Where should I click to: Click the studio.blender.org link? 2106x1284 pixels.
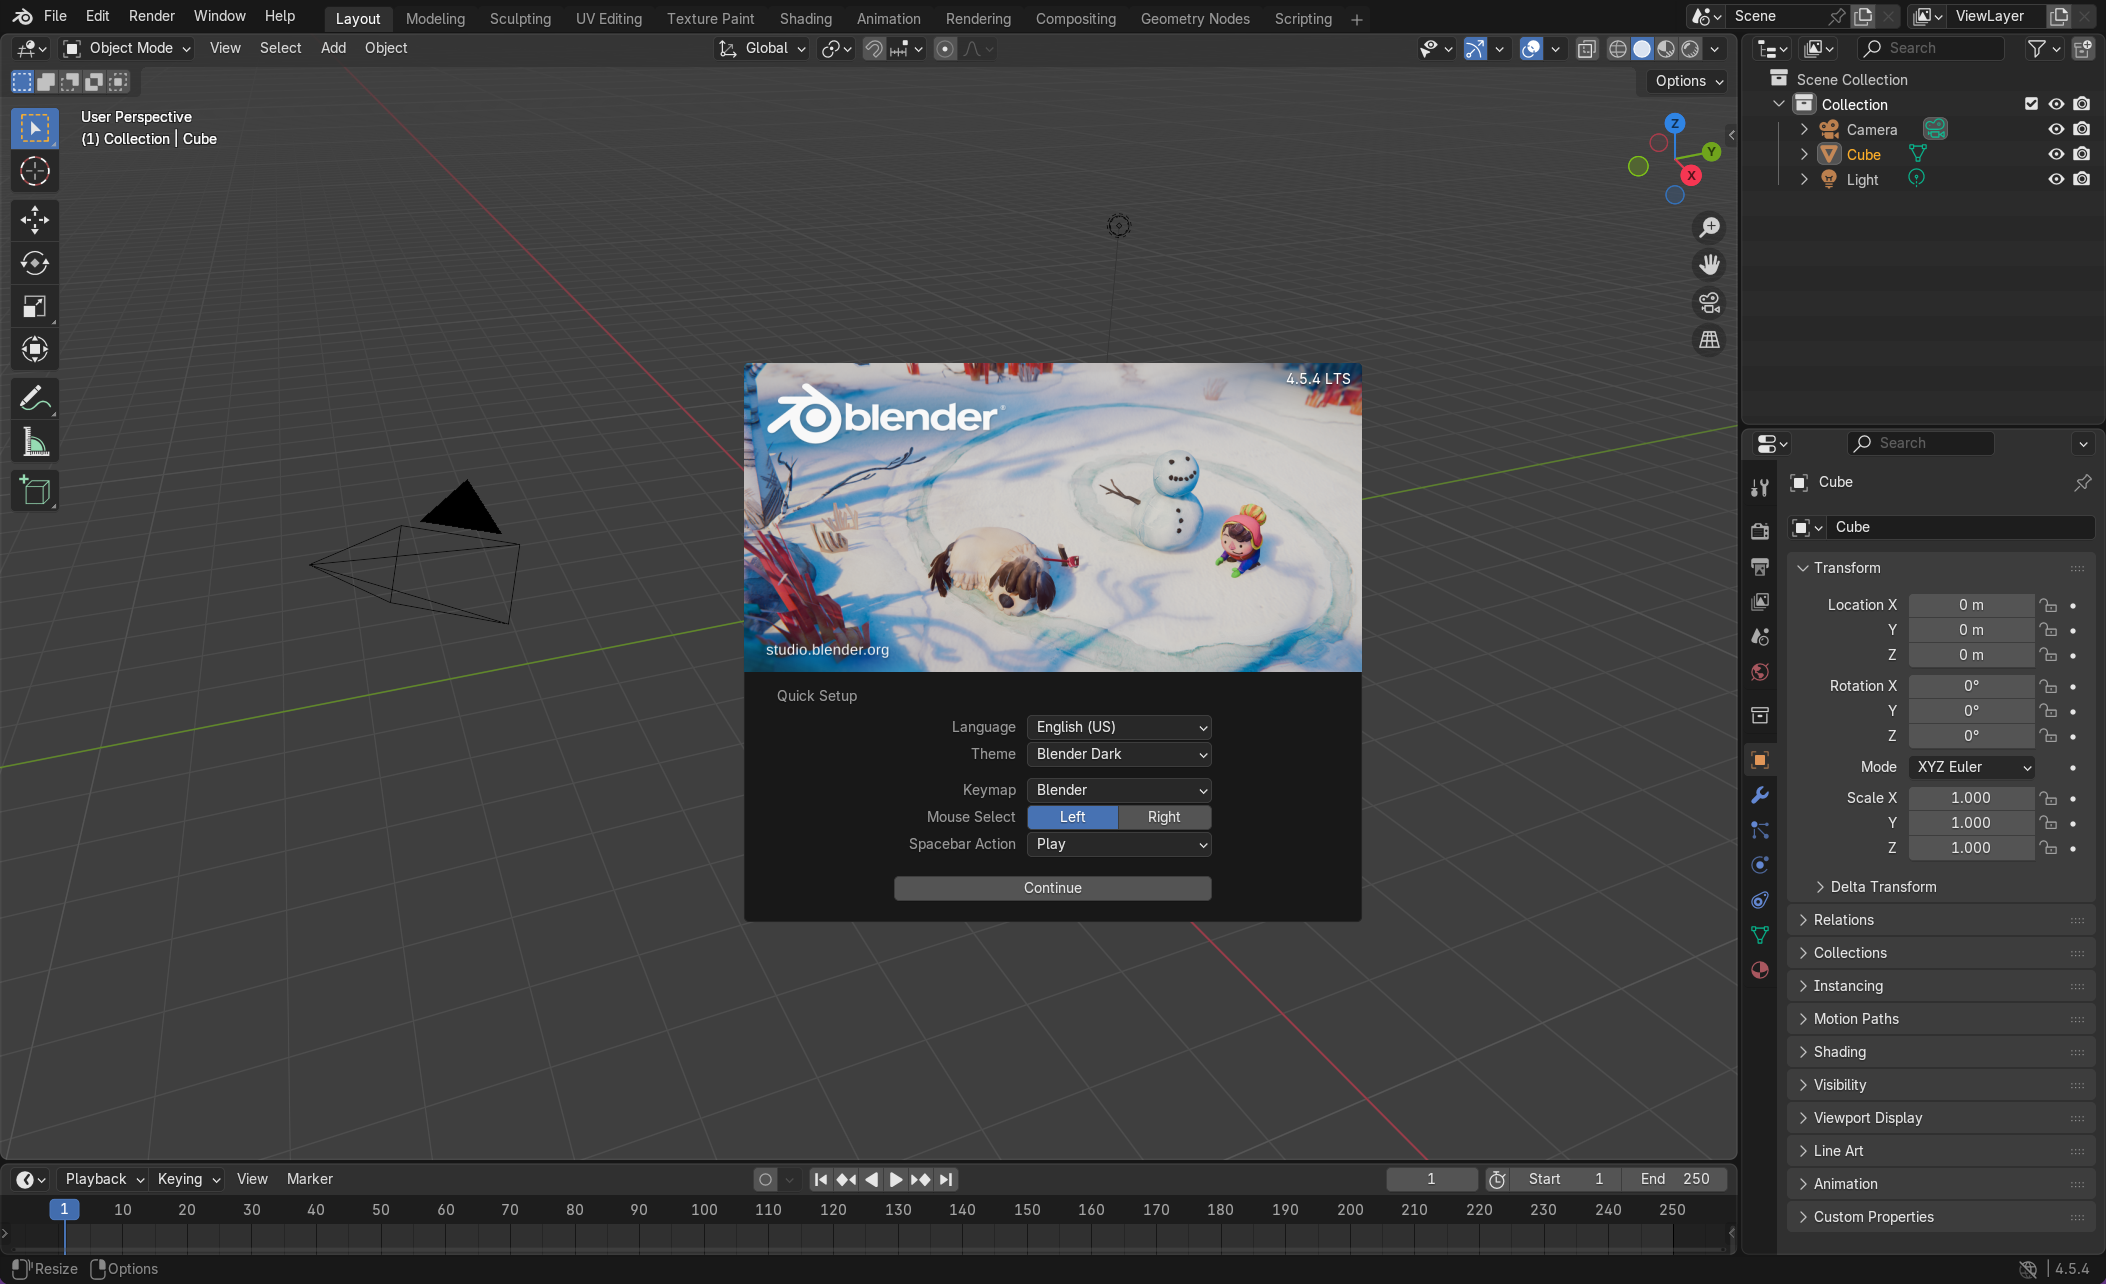827,650
